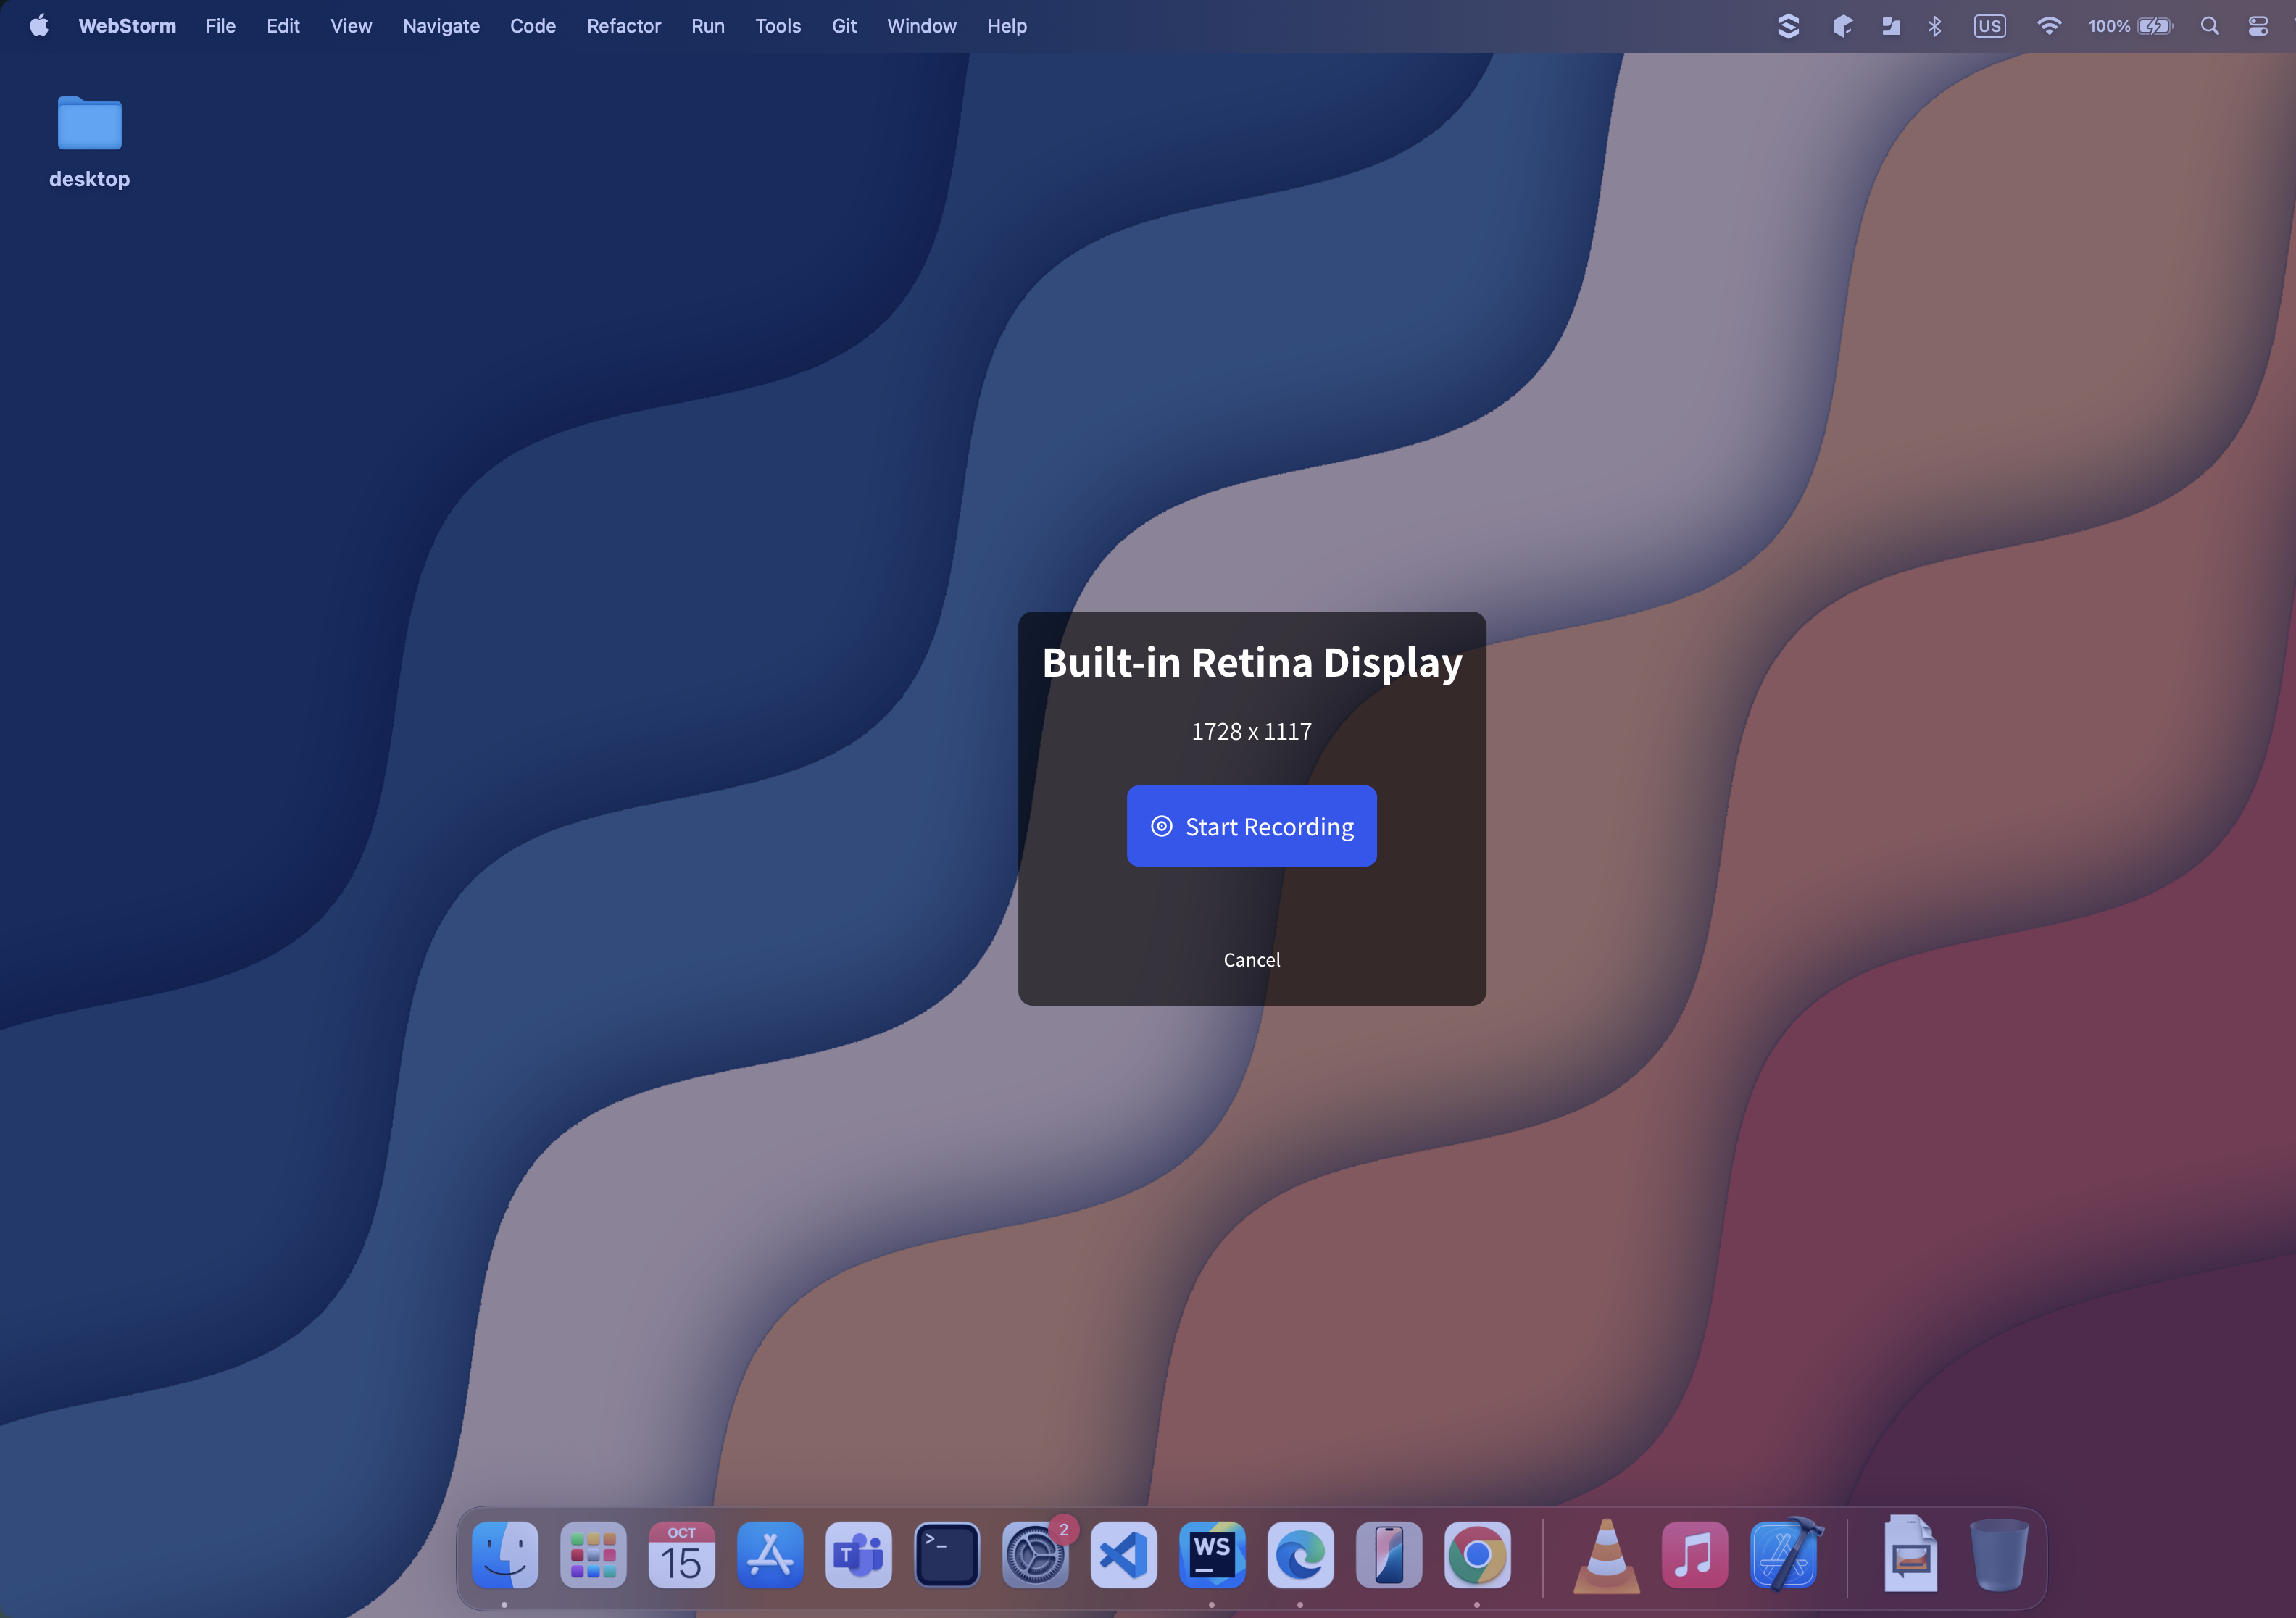Click the Start Recording button
Viewport: 2296px width, 1618px height.
click(x=1251, y=826)
